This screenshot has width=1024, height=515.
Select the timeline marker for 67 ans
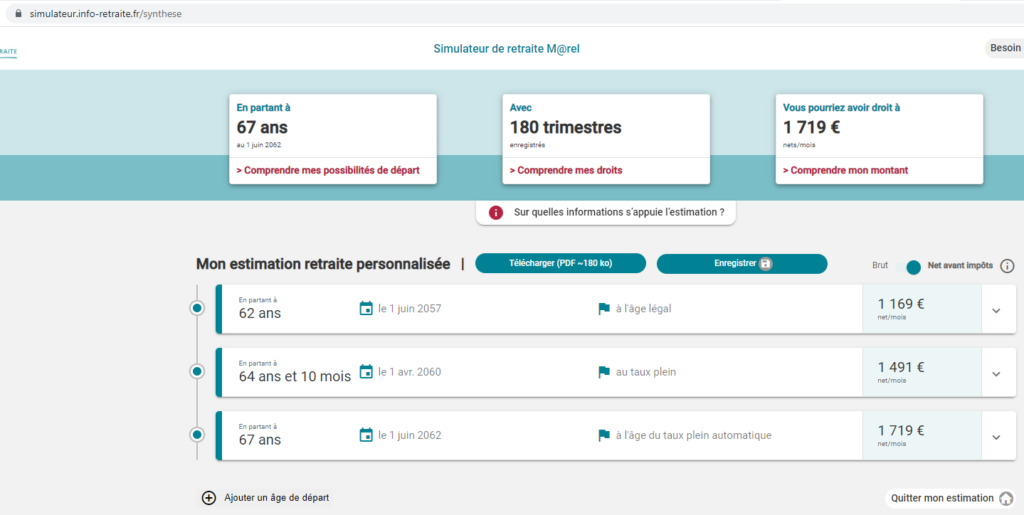(x=197, y=434)
